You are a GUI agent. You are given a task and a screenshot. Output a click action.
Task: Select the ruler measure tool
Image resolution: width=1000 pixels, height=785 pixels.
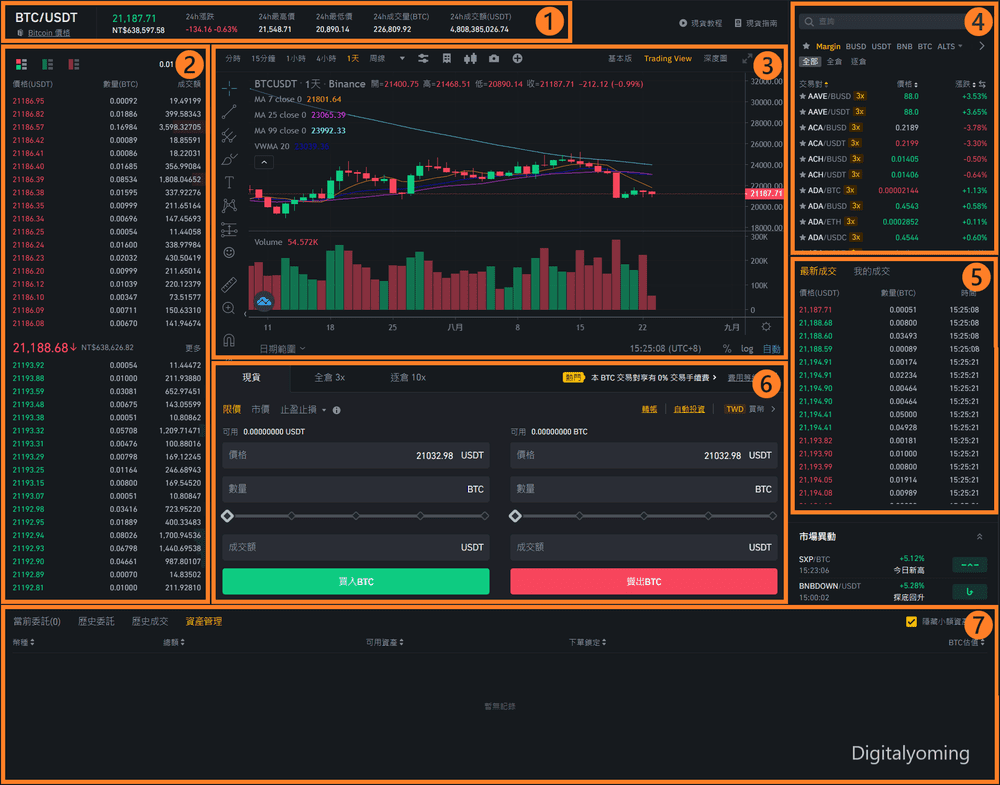tap(229, 284)
